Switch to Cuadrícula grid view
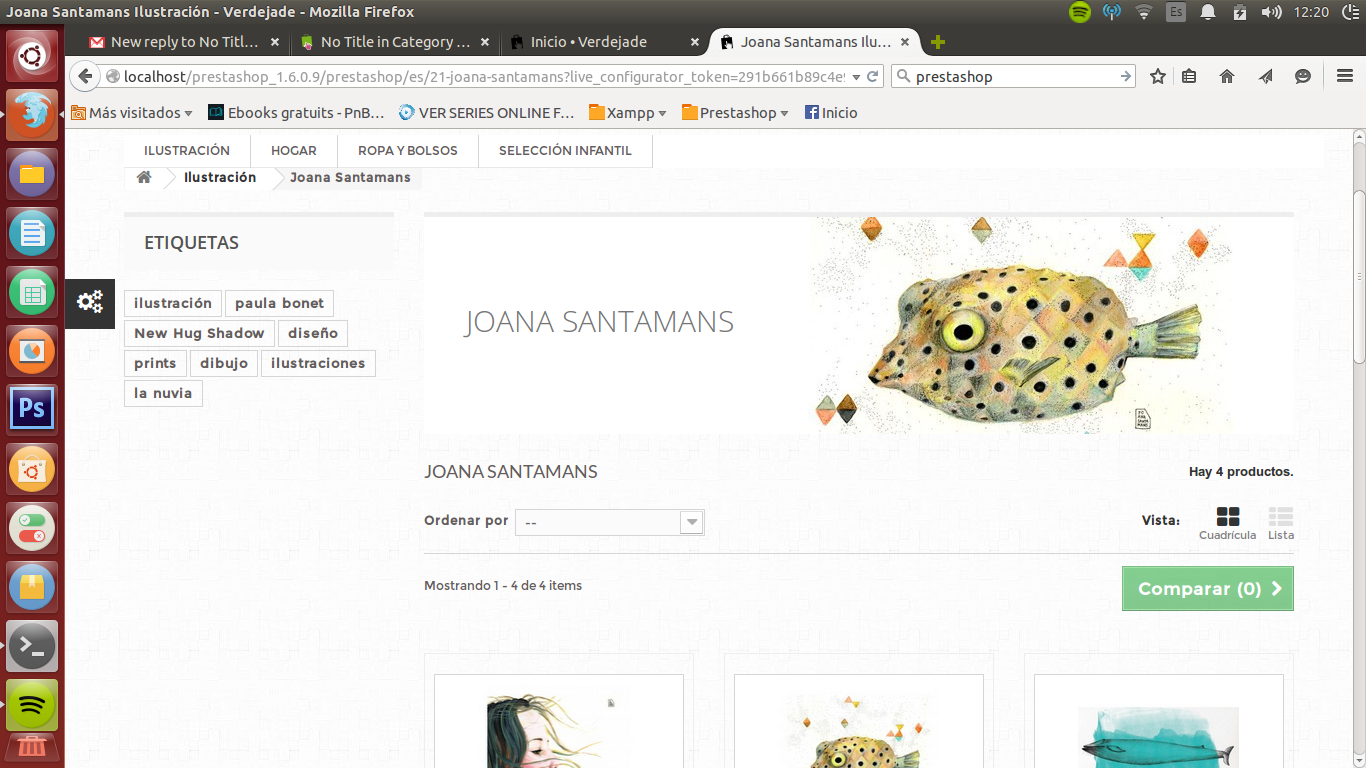This screenshot has width=1366, height=768. coord(1227,523)
